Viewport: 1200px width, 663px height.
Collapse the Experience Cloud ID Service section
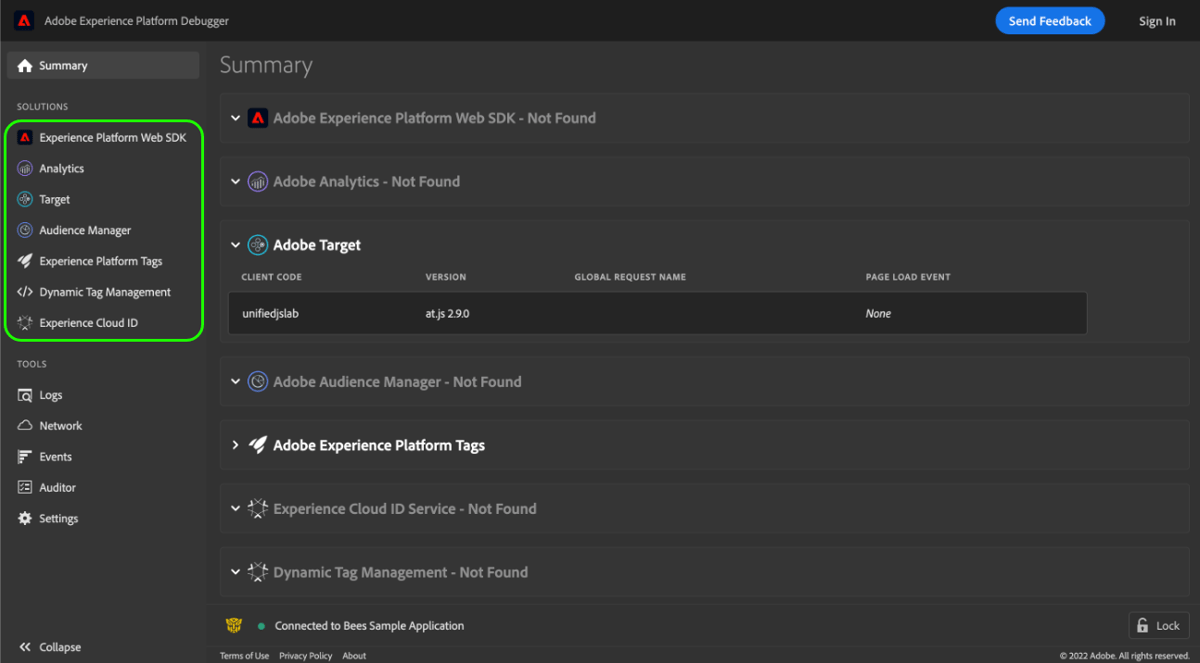[235, 508]
